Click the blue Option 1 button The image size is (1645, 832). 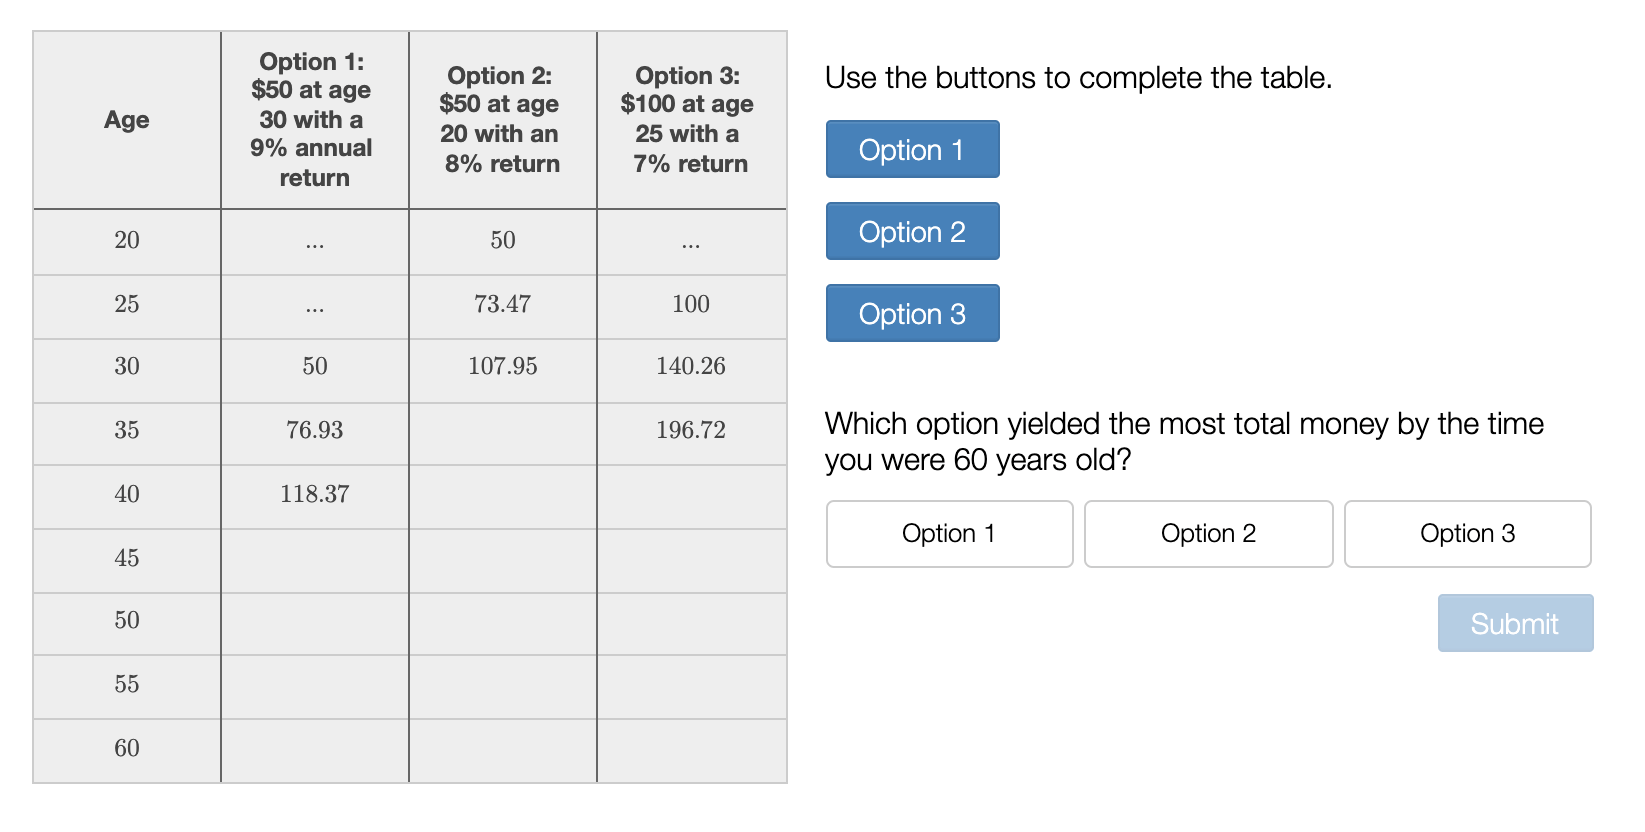(912, 149)
